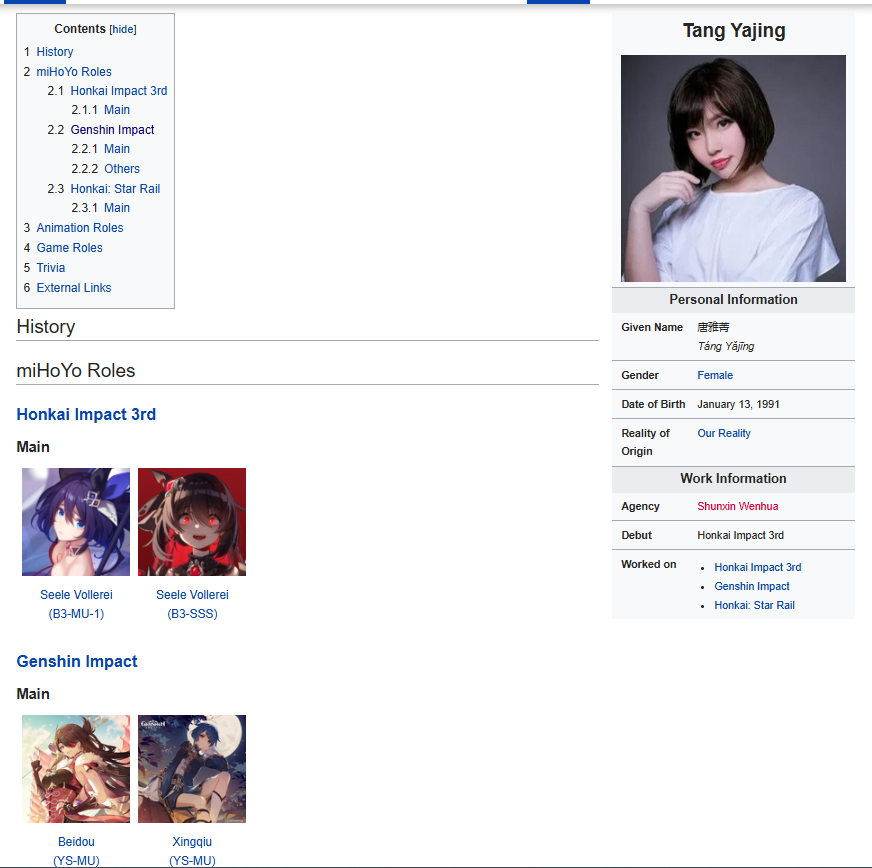The height and width of the screenshot is (868, 872).
Task: Open Beidou caption link
Action: [x=76, y=851]
